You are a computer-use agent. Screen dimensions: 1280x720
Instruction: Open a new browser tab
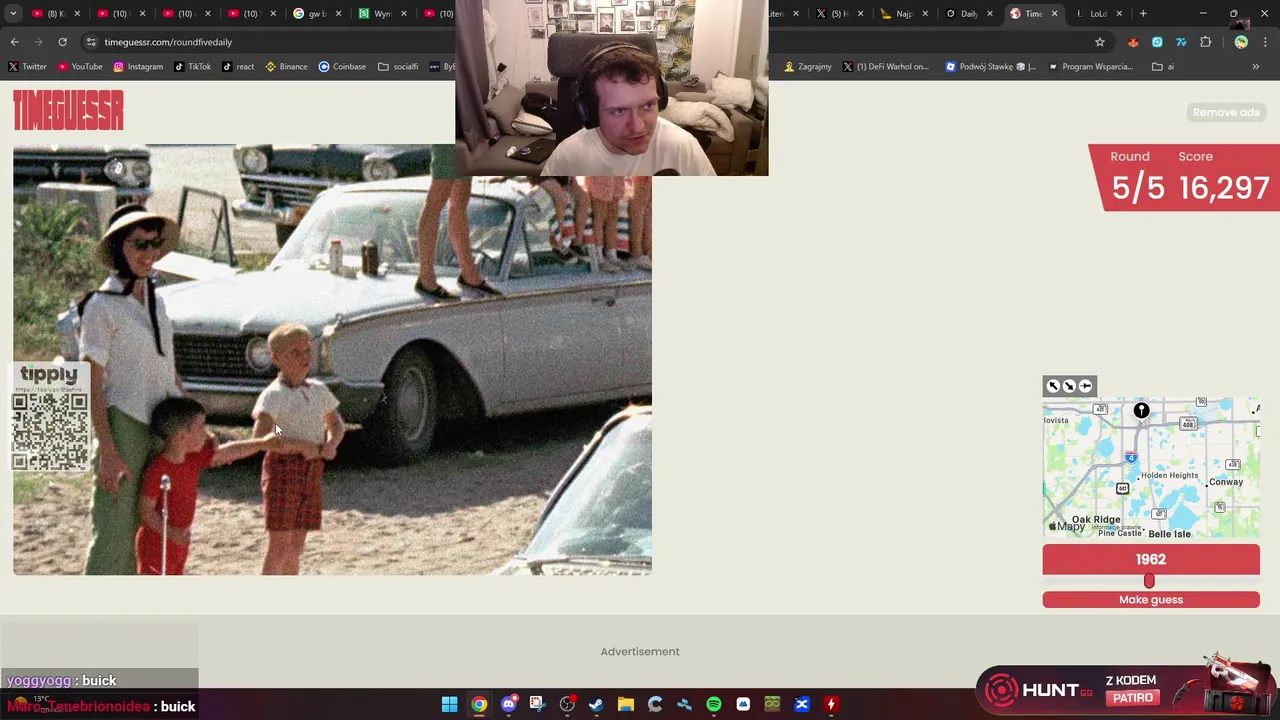point(1143,13)
